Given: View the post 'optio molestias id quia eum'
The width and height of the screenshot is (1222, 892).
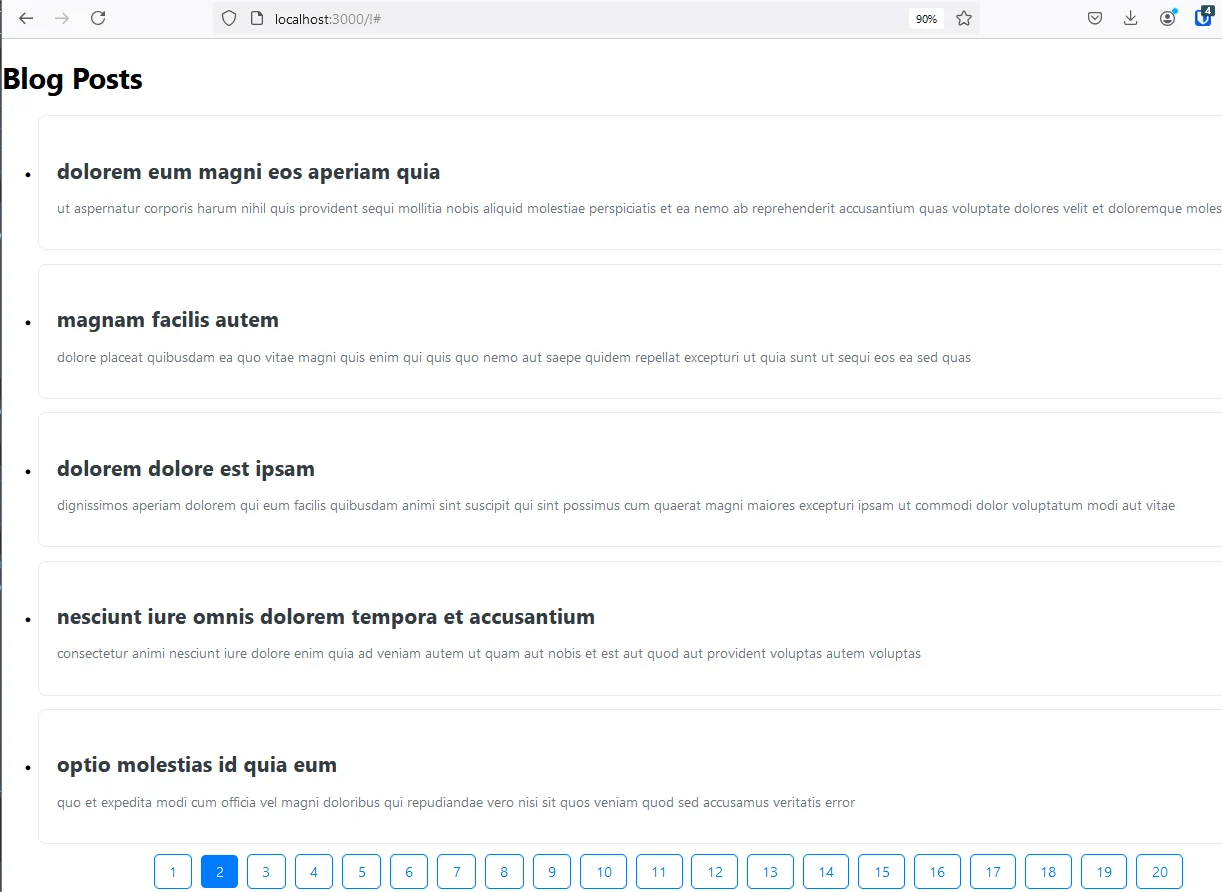Looking at the screenshot, I should click(196, 764).
